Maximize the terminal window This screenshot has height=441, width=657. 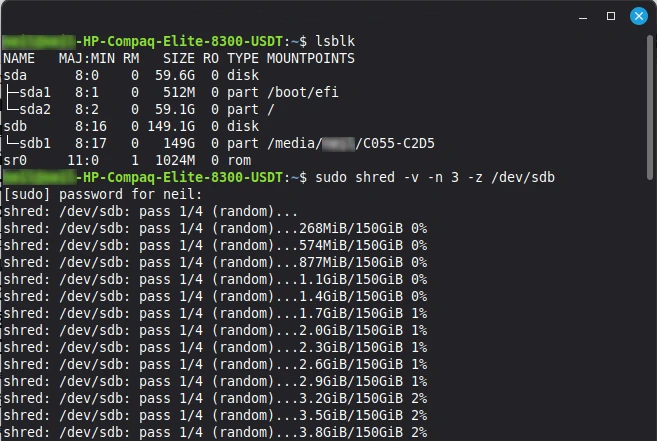pyautogui.click(x=611, y=16)
